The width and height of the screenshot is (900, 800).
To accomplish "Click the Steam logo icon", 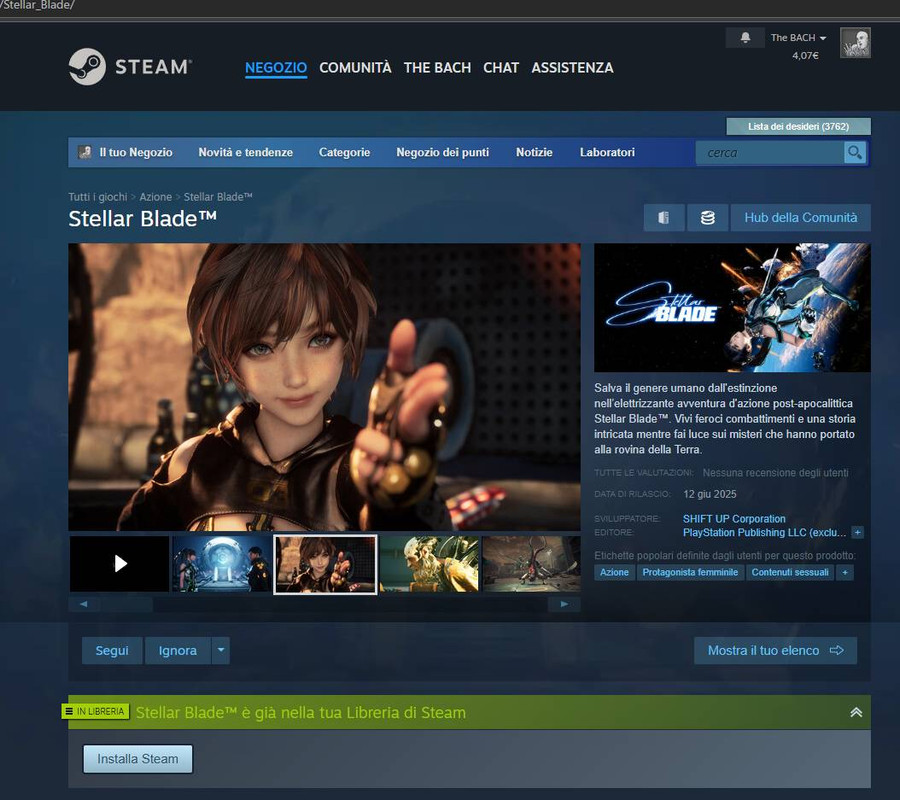I will pos(87,67).
